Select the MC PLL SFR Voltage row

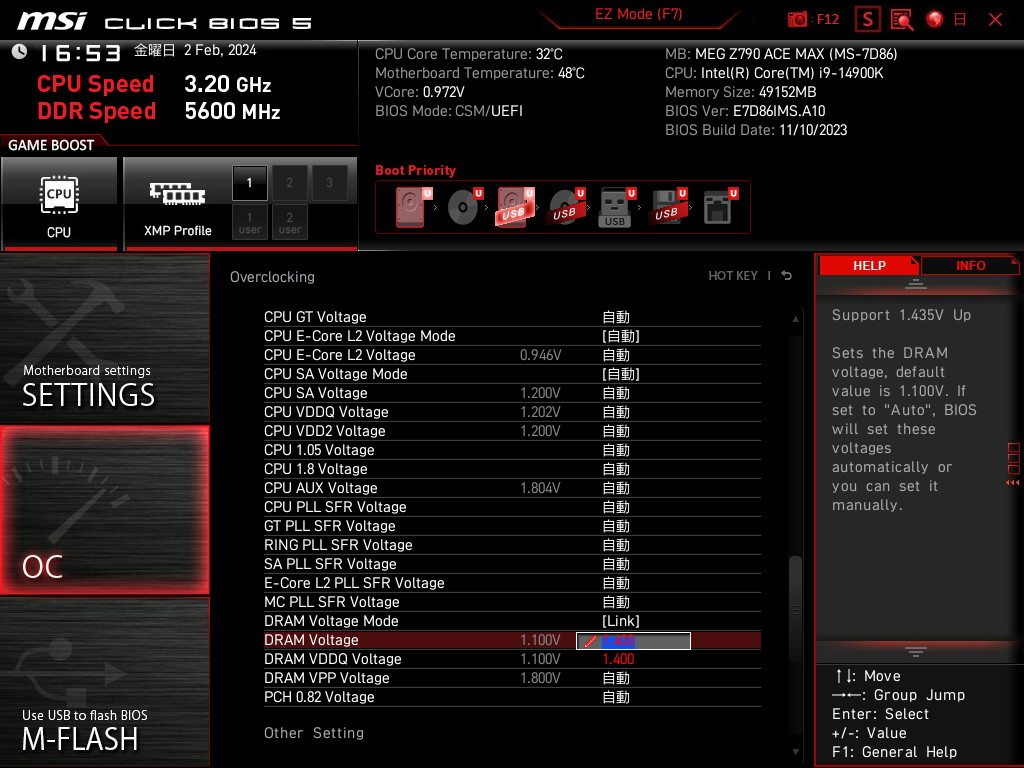512,602
